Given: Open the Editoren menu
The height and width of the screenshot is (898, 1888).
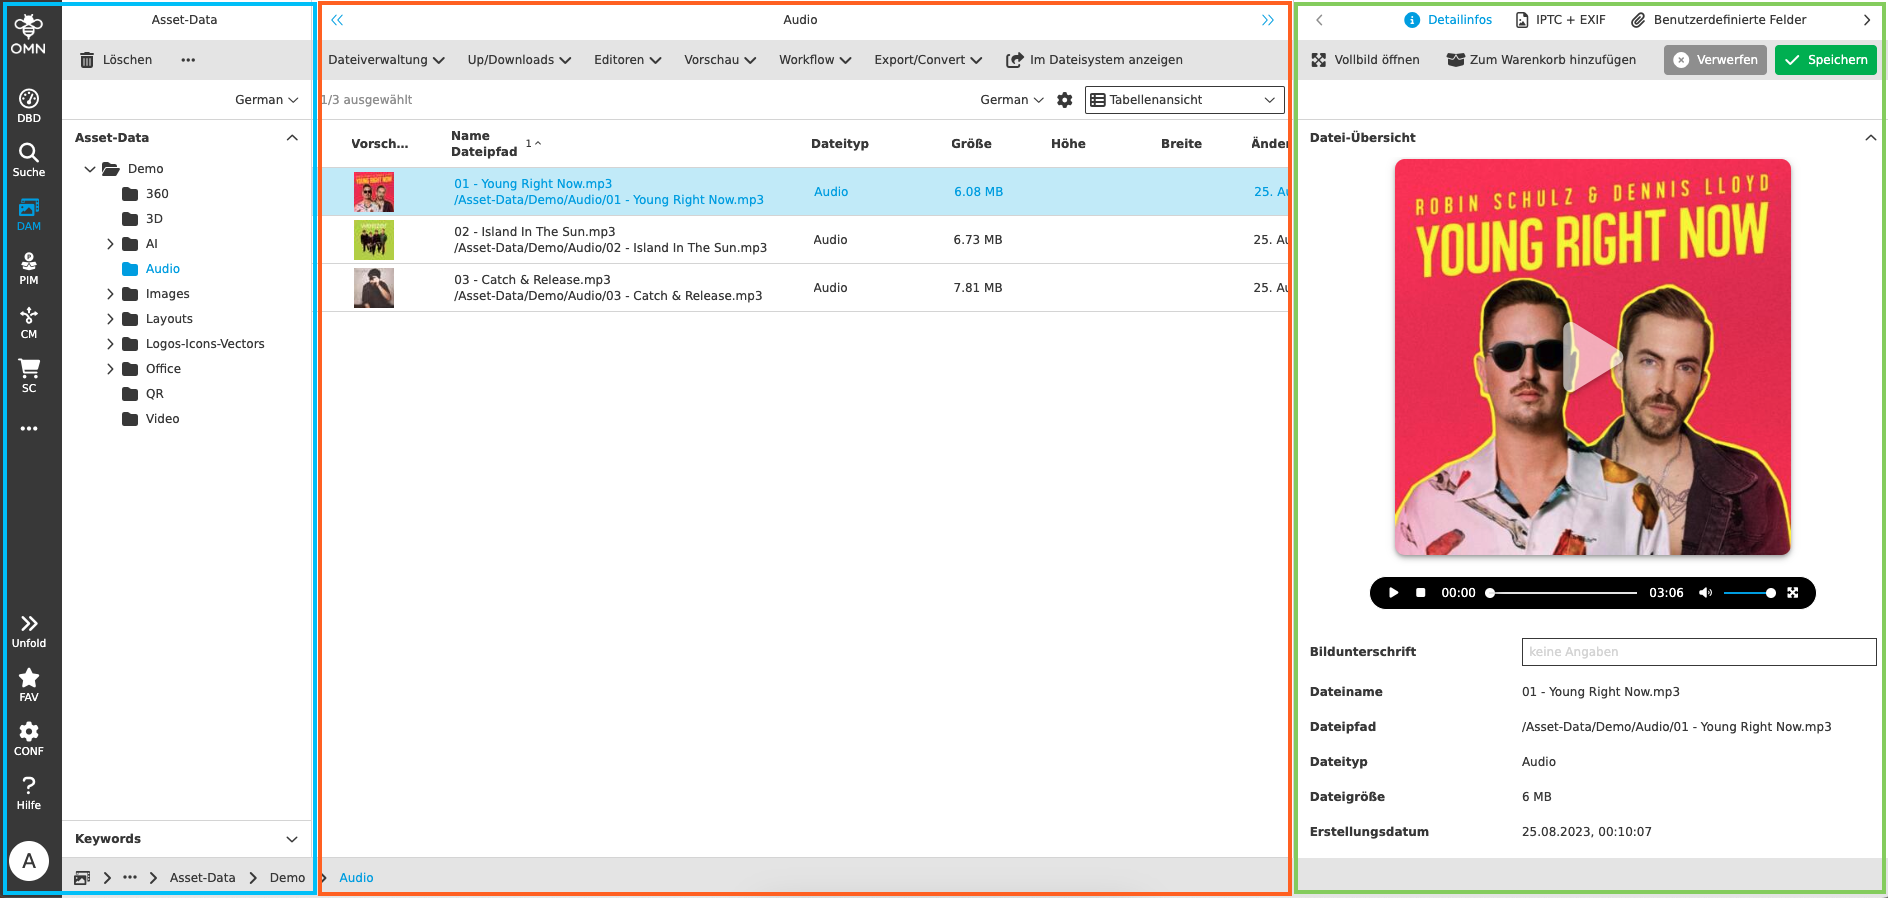Looking at the screenshot, I should point(627,60).
